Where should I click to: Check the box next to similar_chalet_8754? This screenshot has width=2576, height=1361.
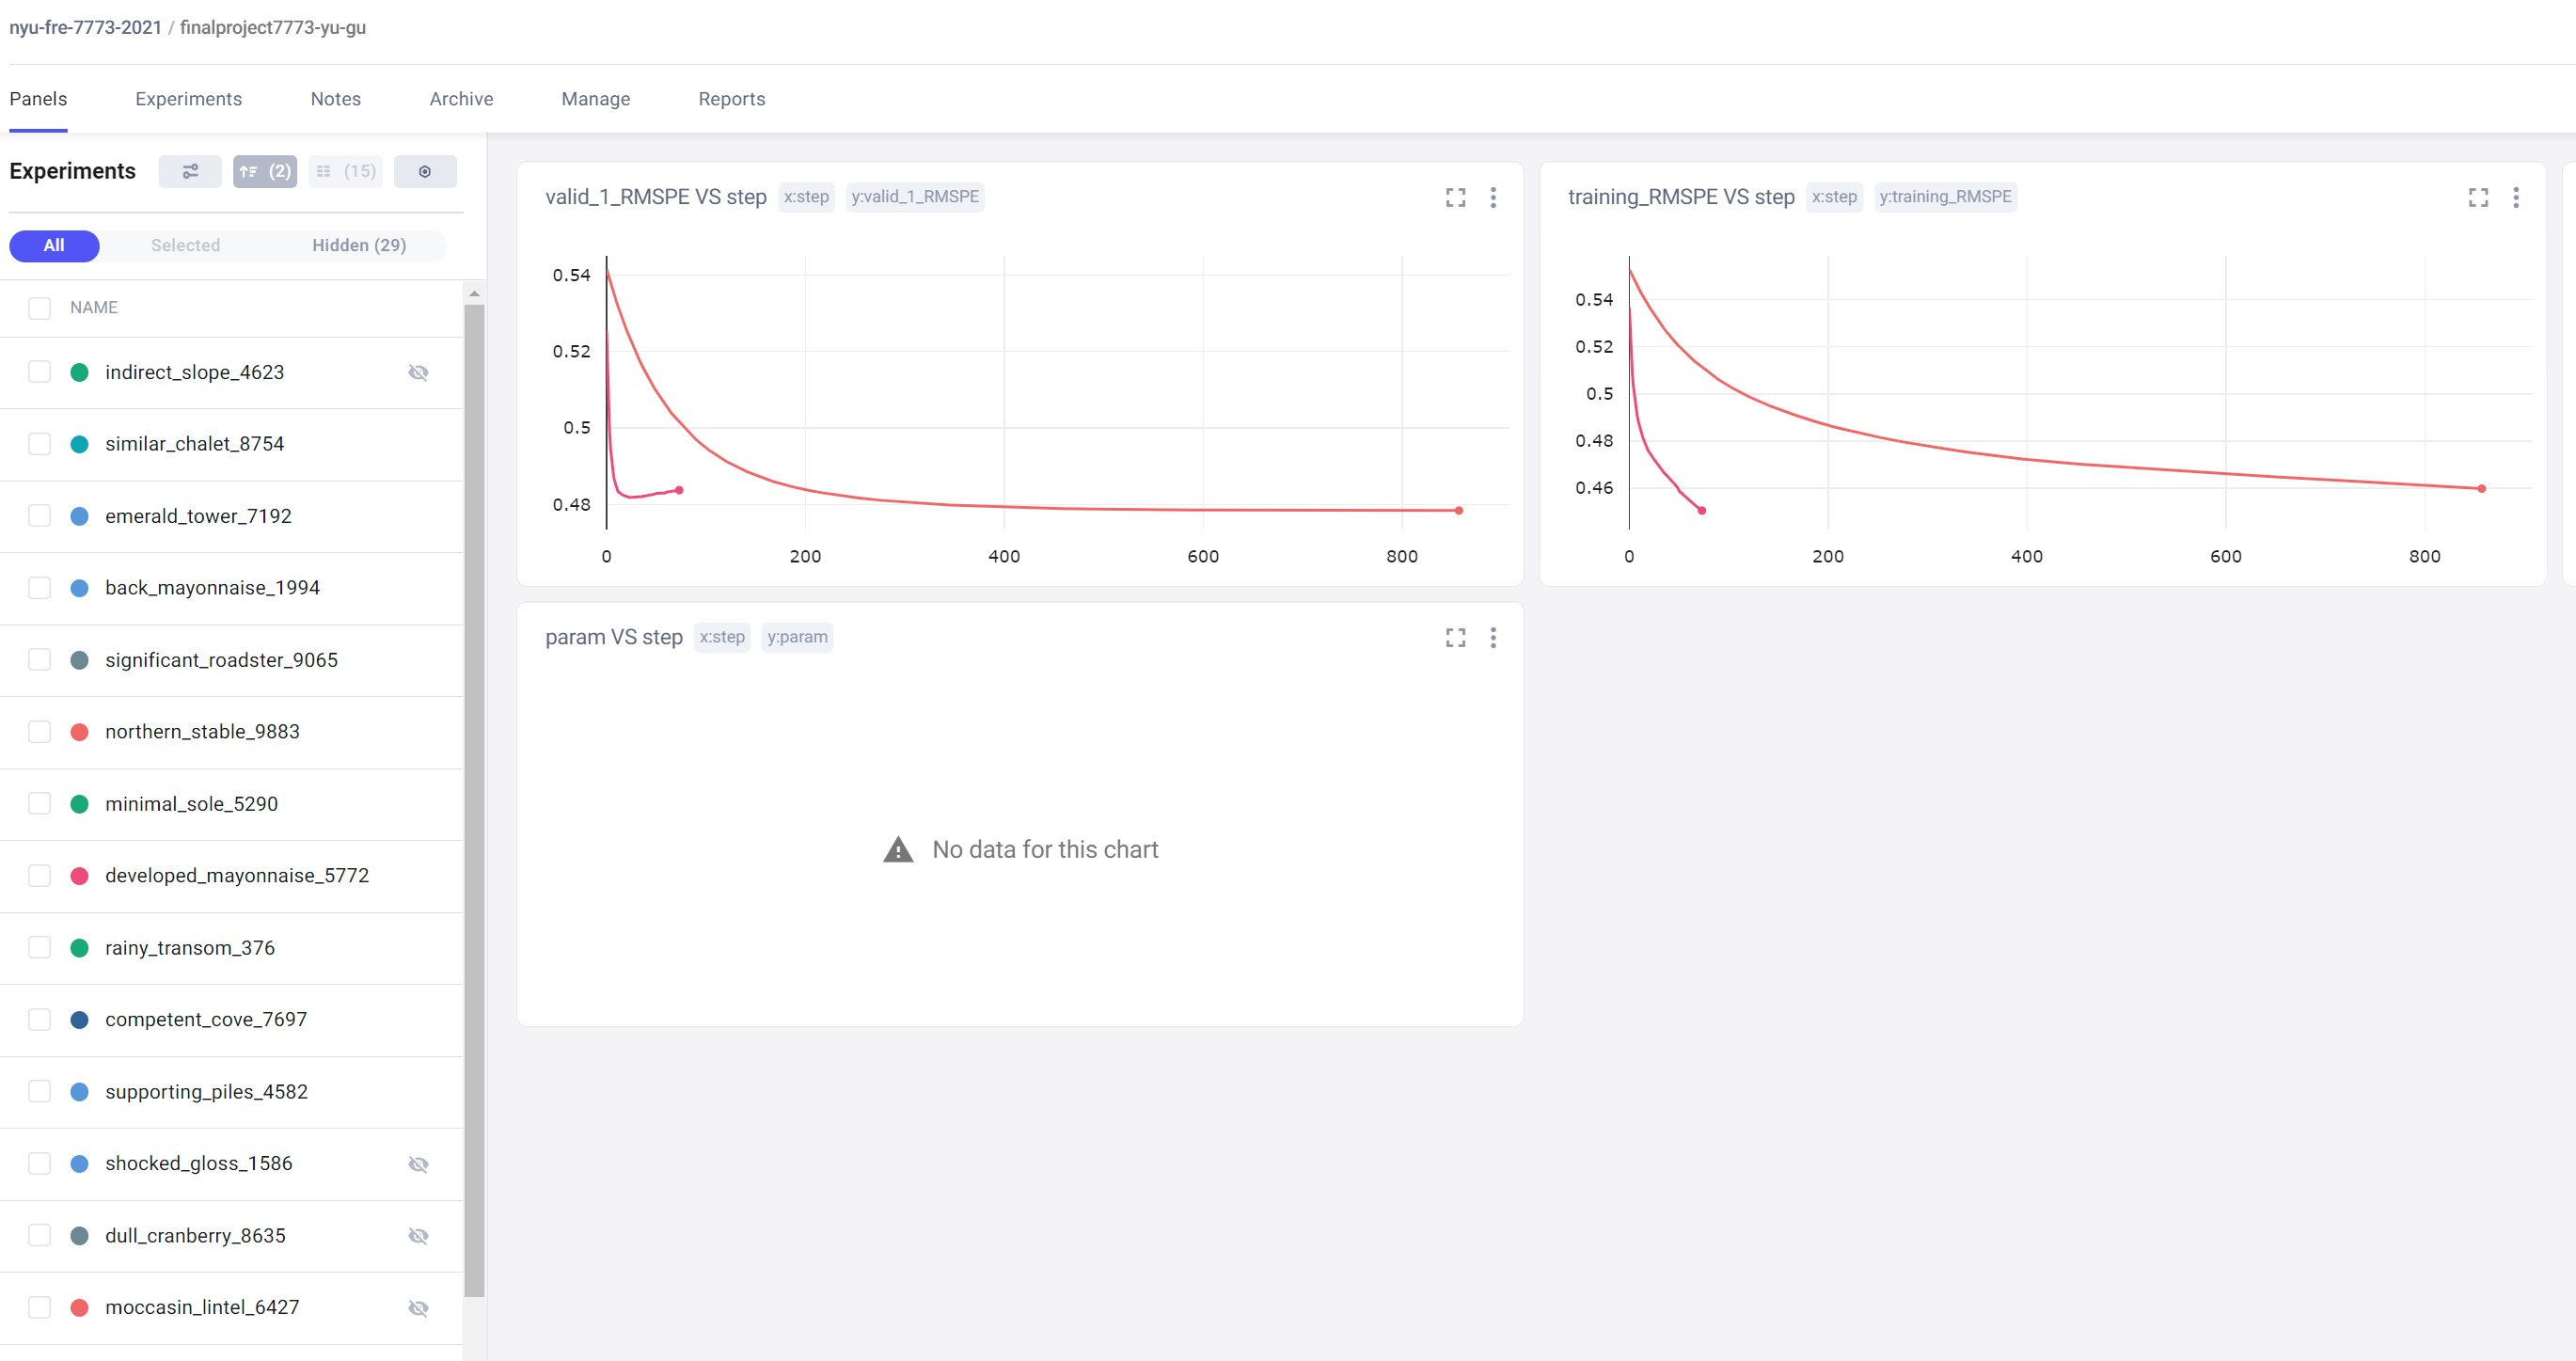[40, 444]
